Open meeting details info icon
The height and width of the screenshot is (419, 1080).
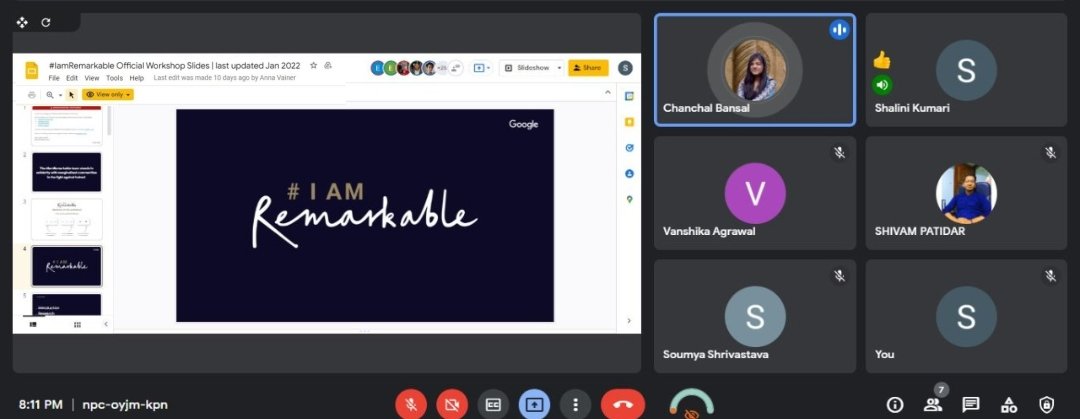(x=895, y=405)
